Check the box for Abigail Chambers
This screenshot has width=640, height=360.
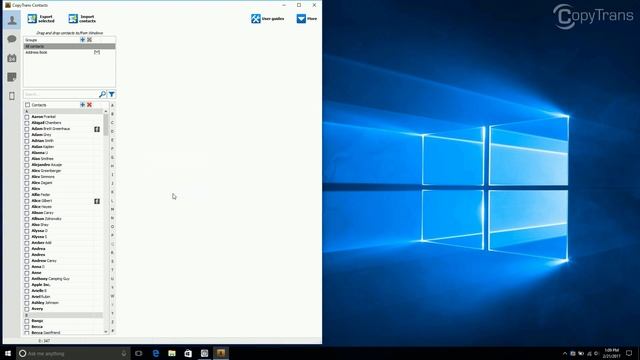27,123
